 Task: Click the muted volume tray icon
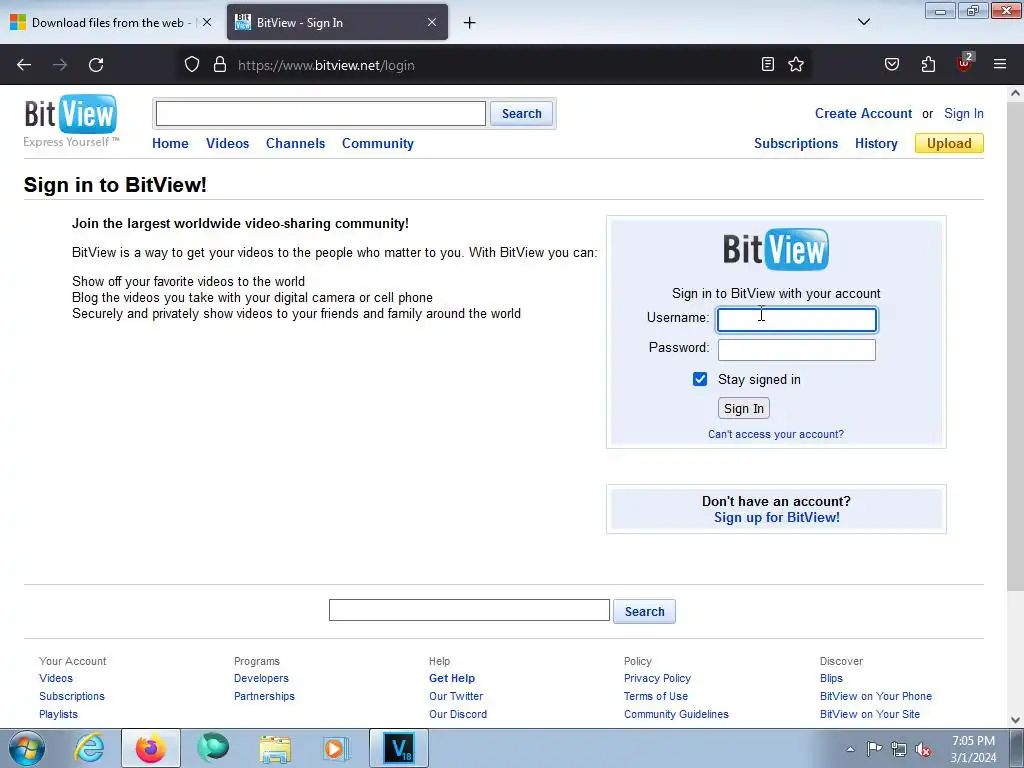[923, 750]
